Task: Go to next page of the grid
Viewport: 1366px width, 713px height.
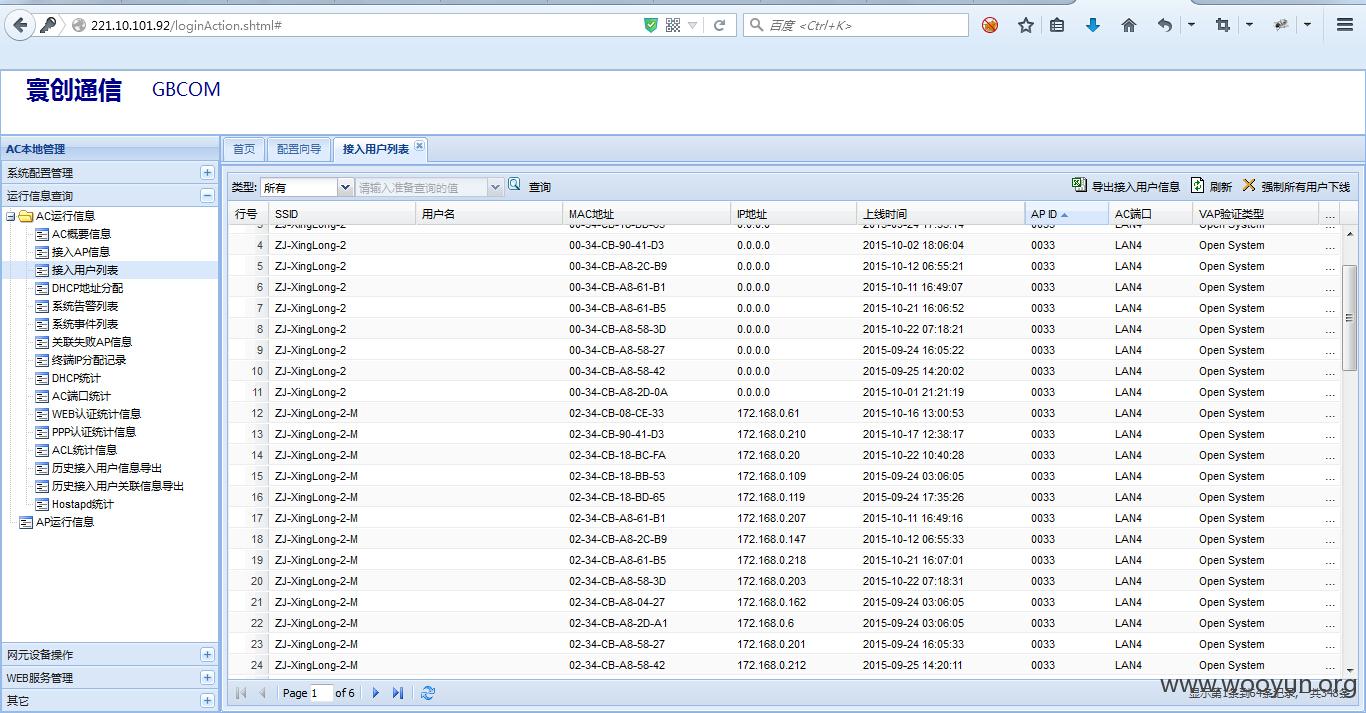Action: coord(376,693)
